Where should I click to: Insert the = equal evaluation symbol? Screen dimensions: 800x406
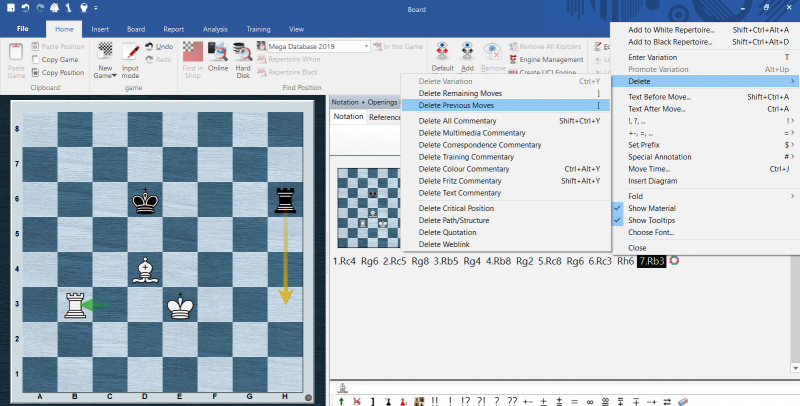(x=574, y=401)
